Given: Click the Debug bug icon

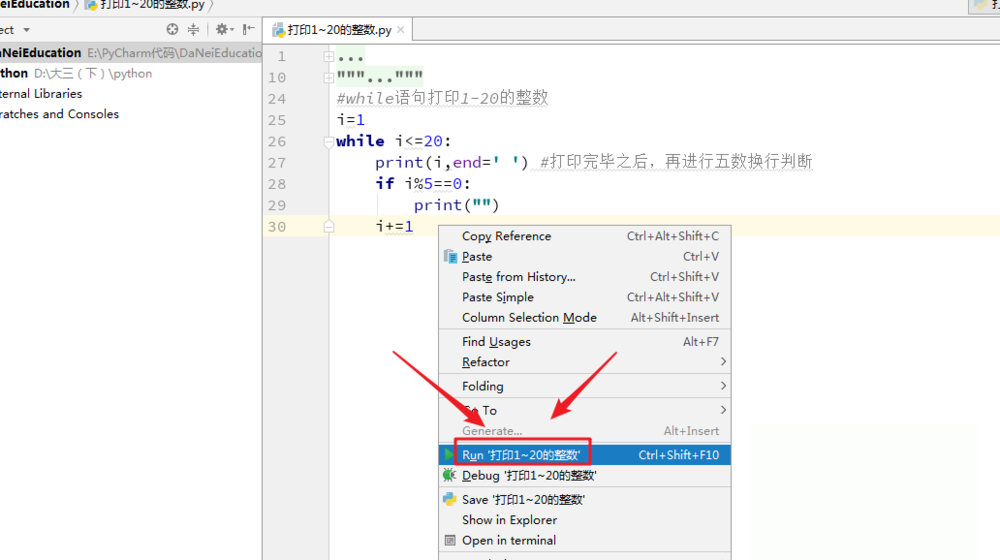Looking at the screenshot, I should pyautogui.click(x=450, y=475).
